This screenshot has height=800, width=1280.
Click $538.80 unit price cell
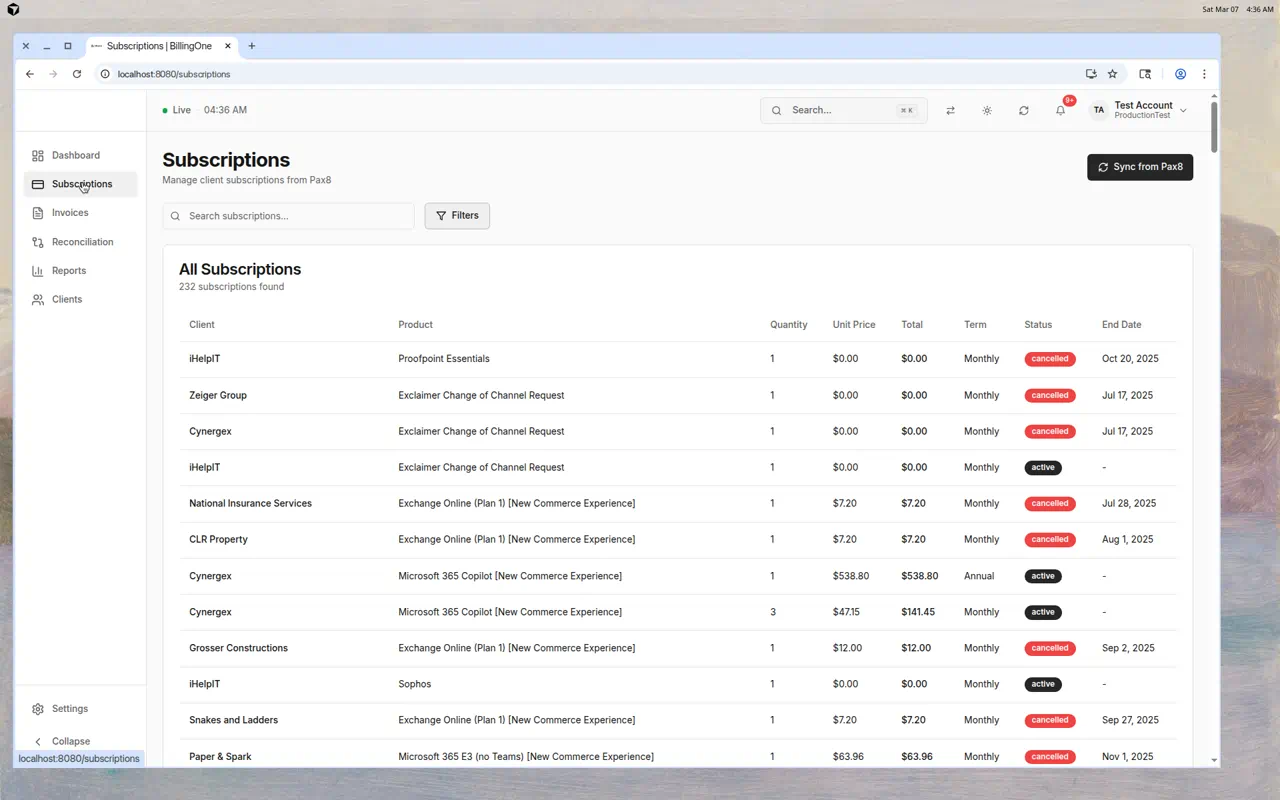[x=851, y=576]
